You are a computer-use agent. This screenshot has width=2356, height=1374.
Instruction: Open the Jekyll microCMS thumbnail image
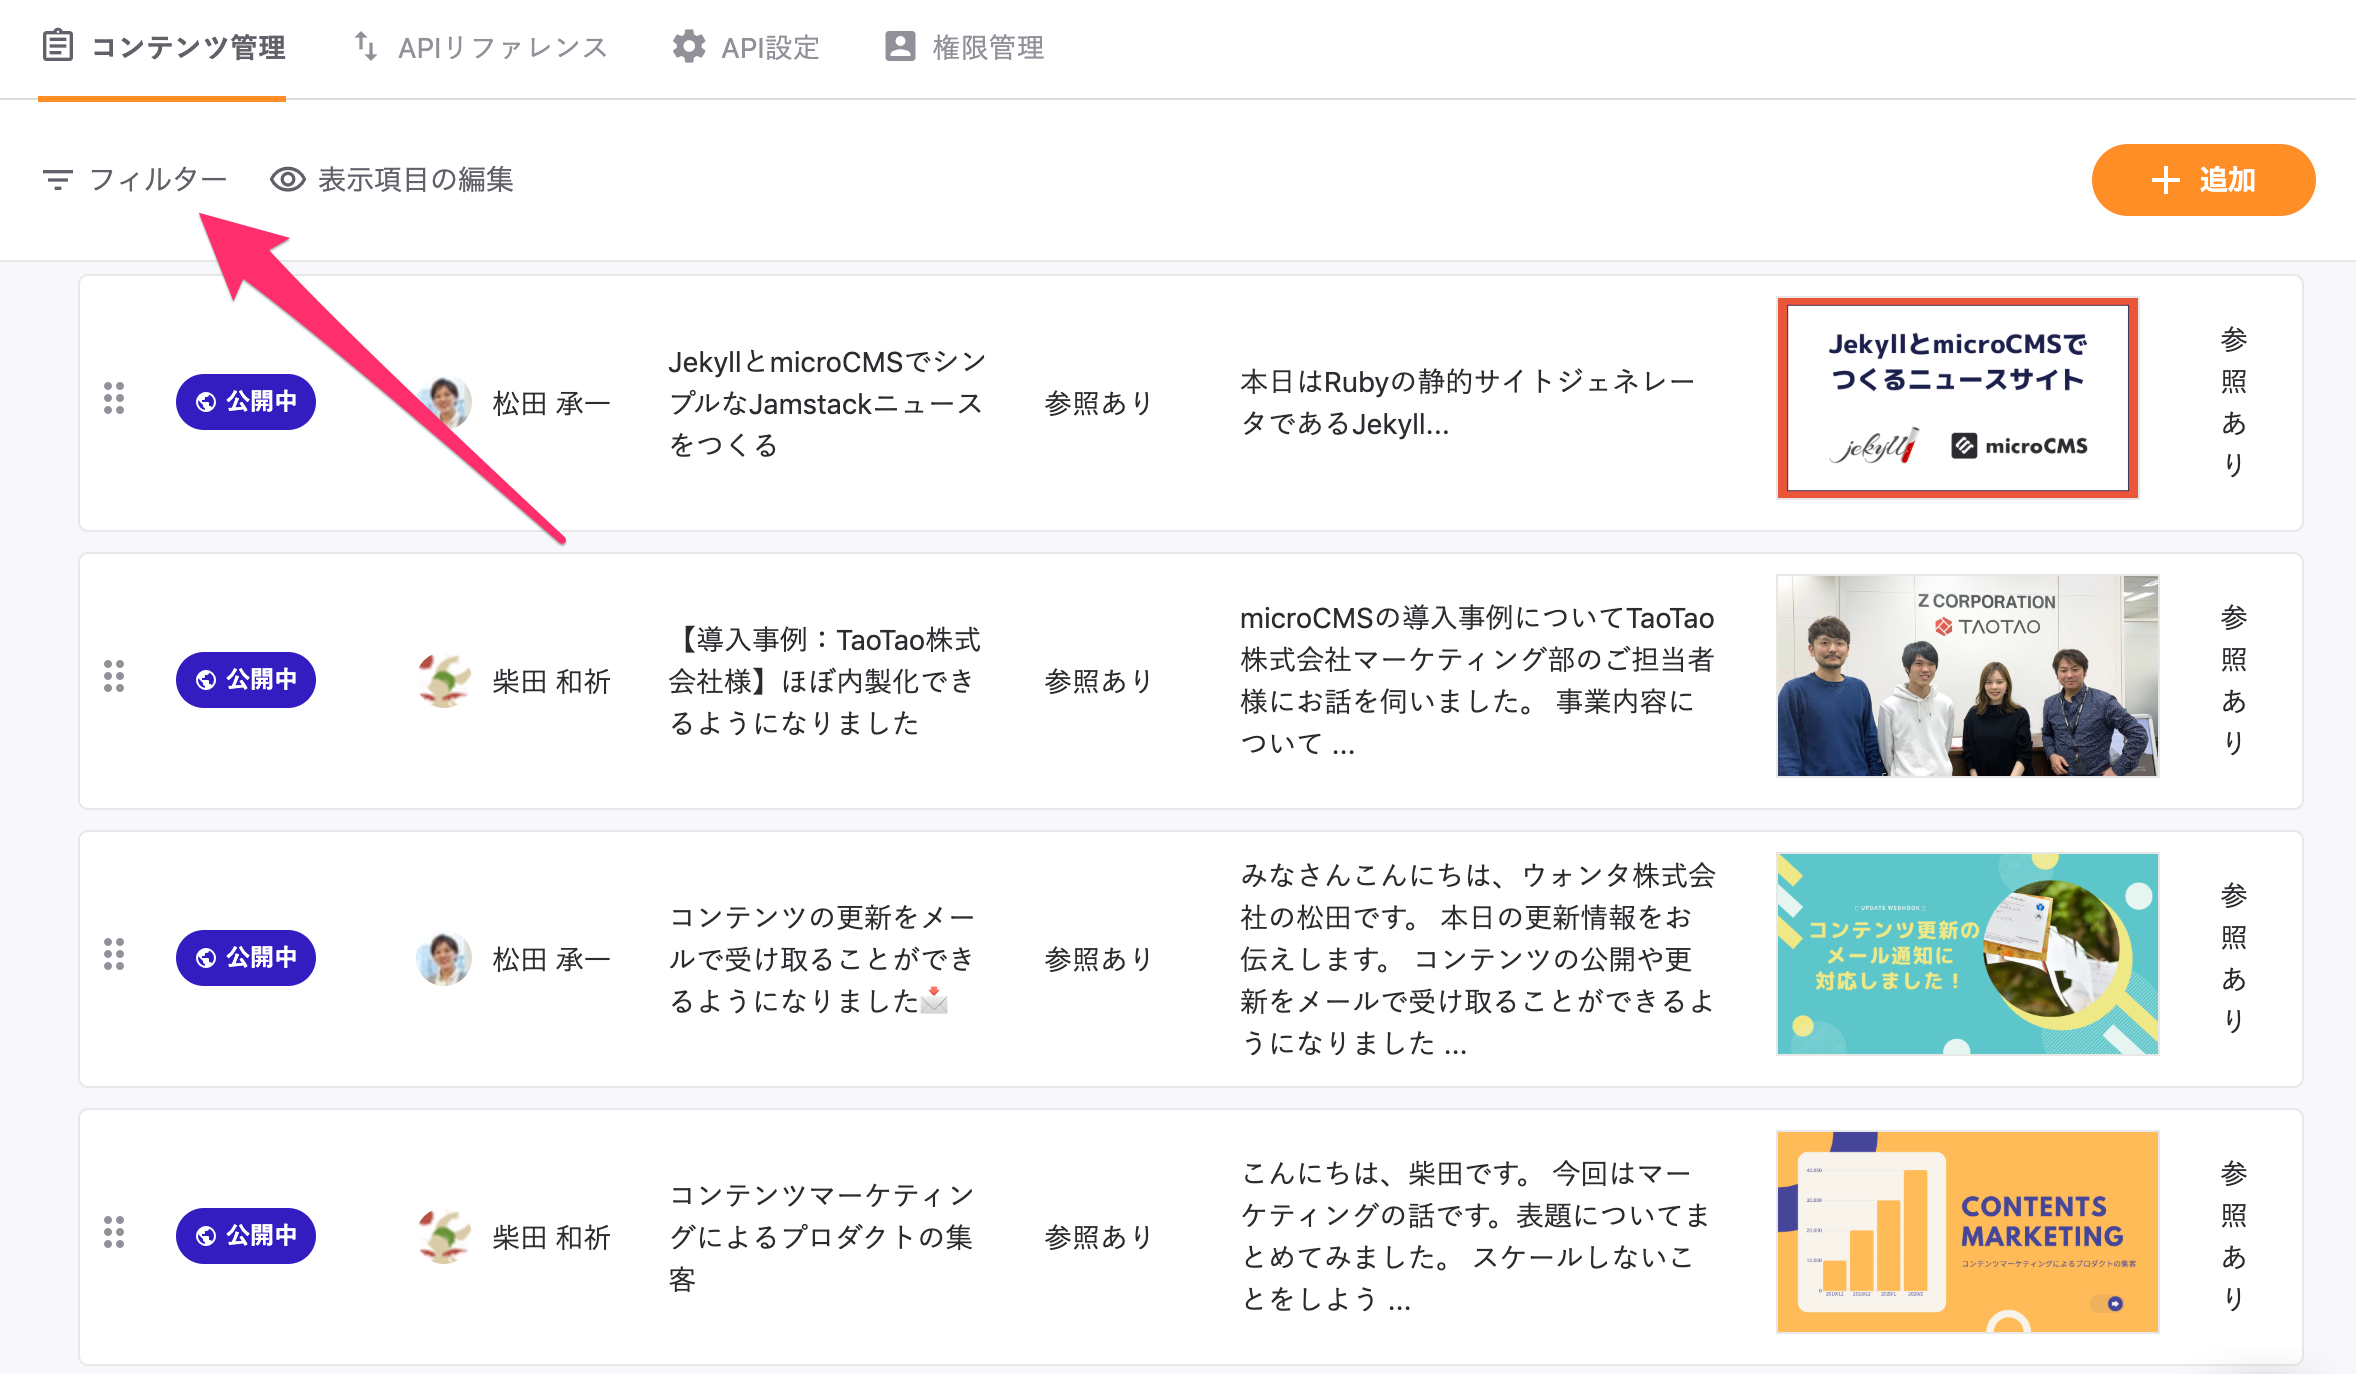pyautogui.click(x=1957, y=398)
